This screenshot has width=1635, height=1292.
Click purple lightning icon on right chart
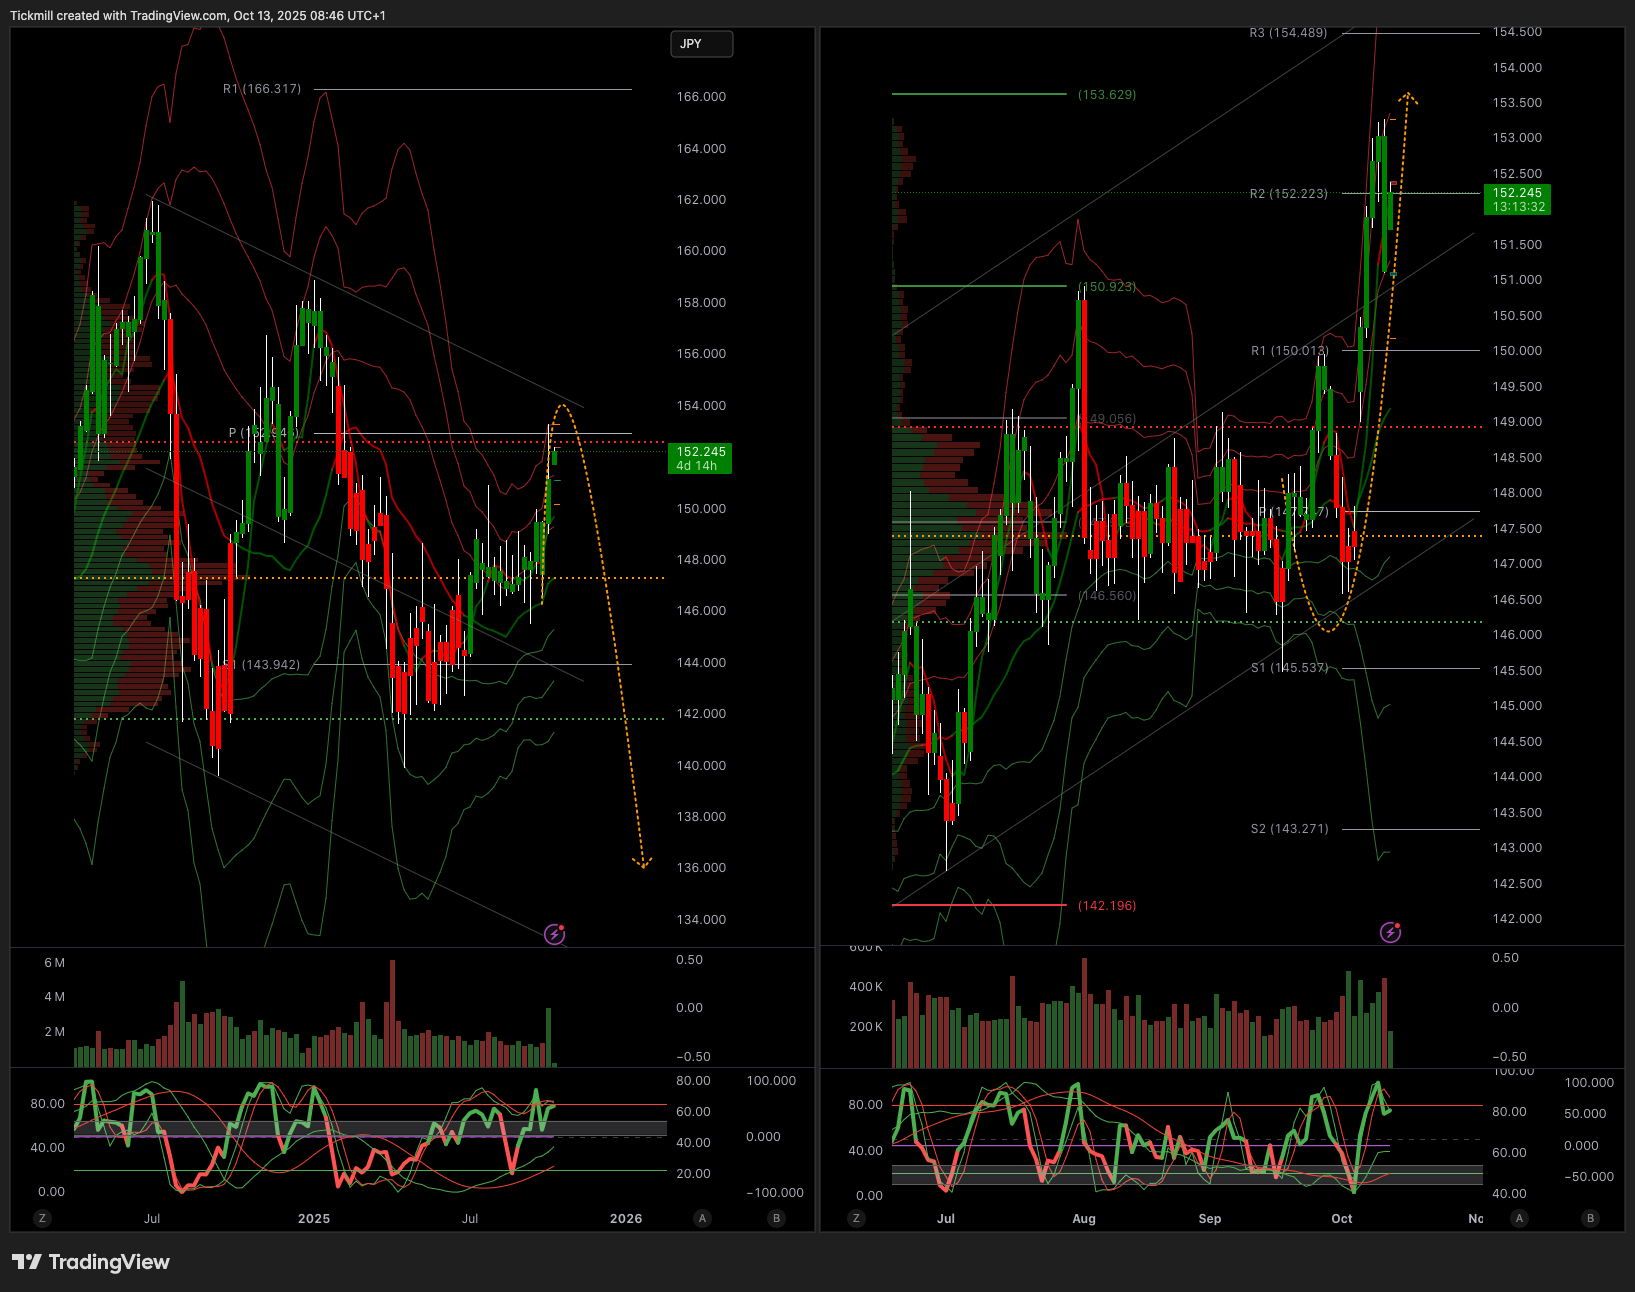pos(1390,932)
